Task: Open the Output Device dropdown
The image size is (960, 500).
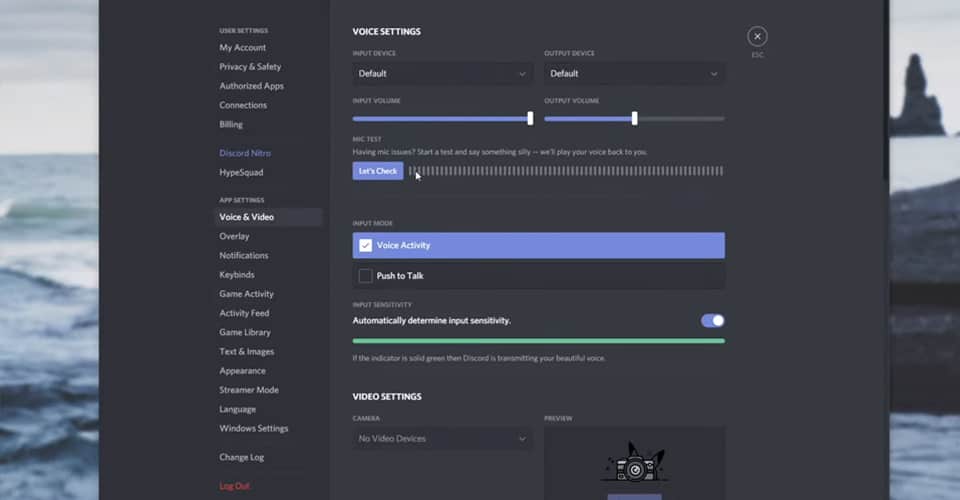Action: (x=634, y=73)
